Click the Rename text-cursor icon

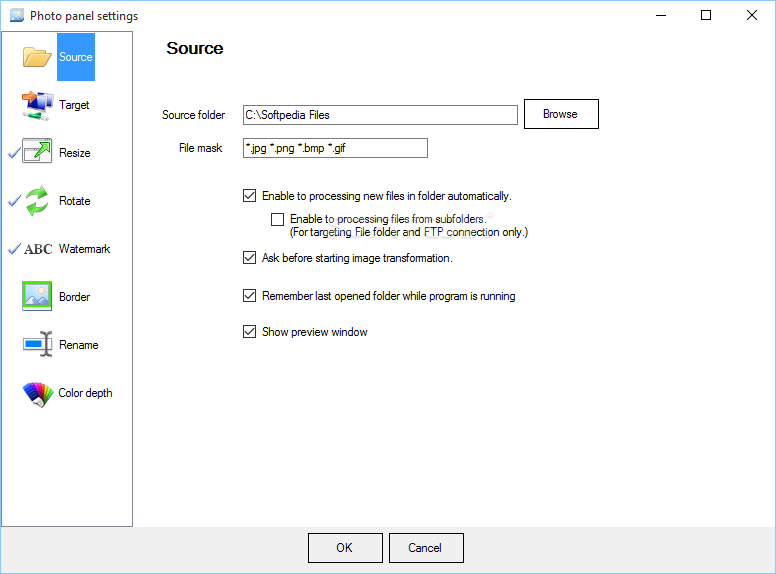click(x=38, y=344)
